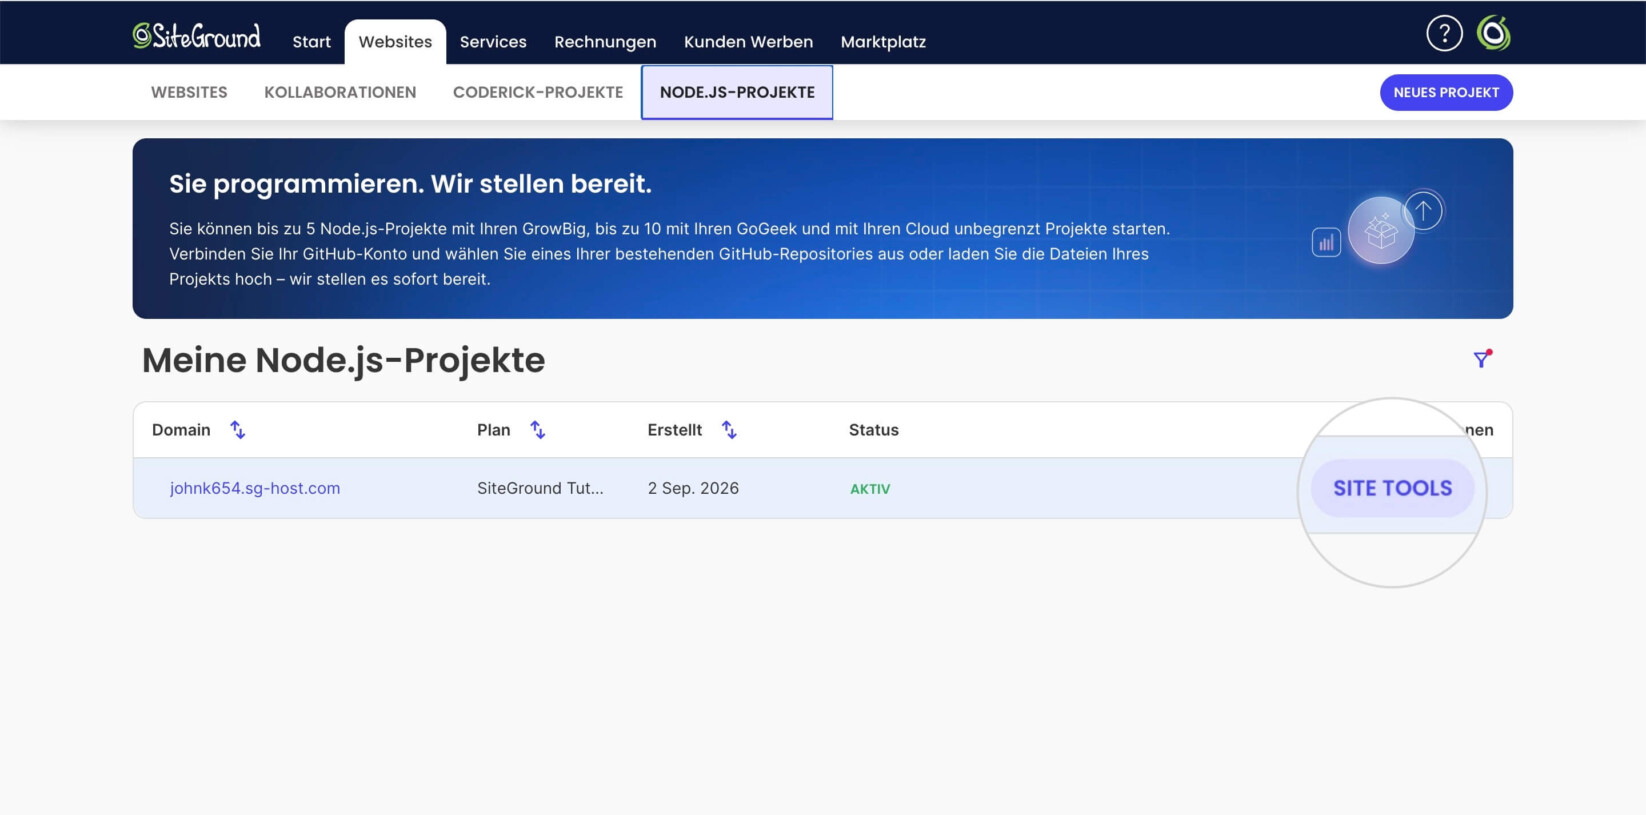Sort by Domain column arrows
This screenshot has width=1646, height=815.
click(238, 430)
